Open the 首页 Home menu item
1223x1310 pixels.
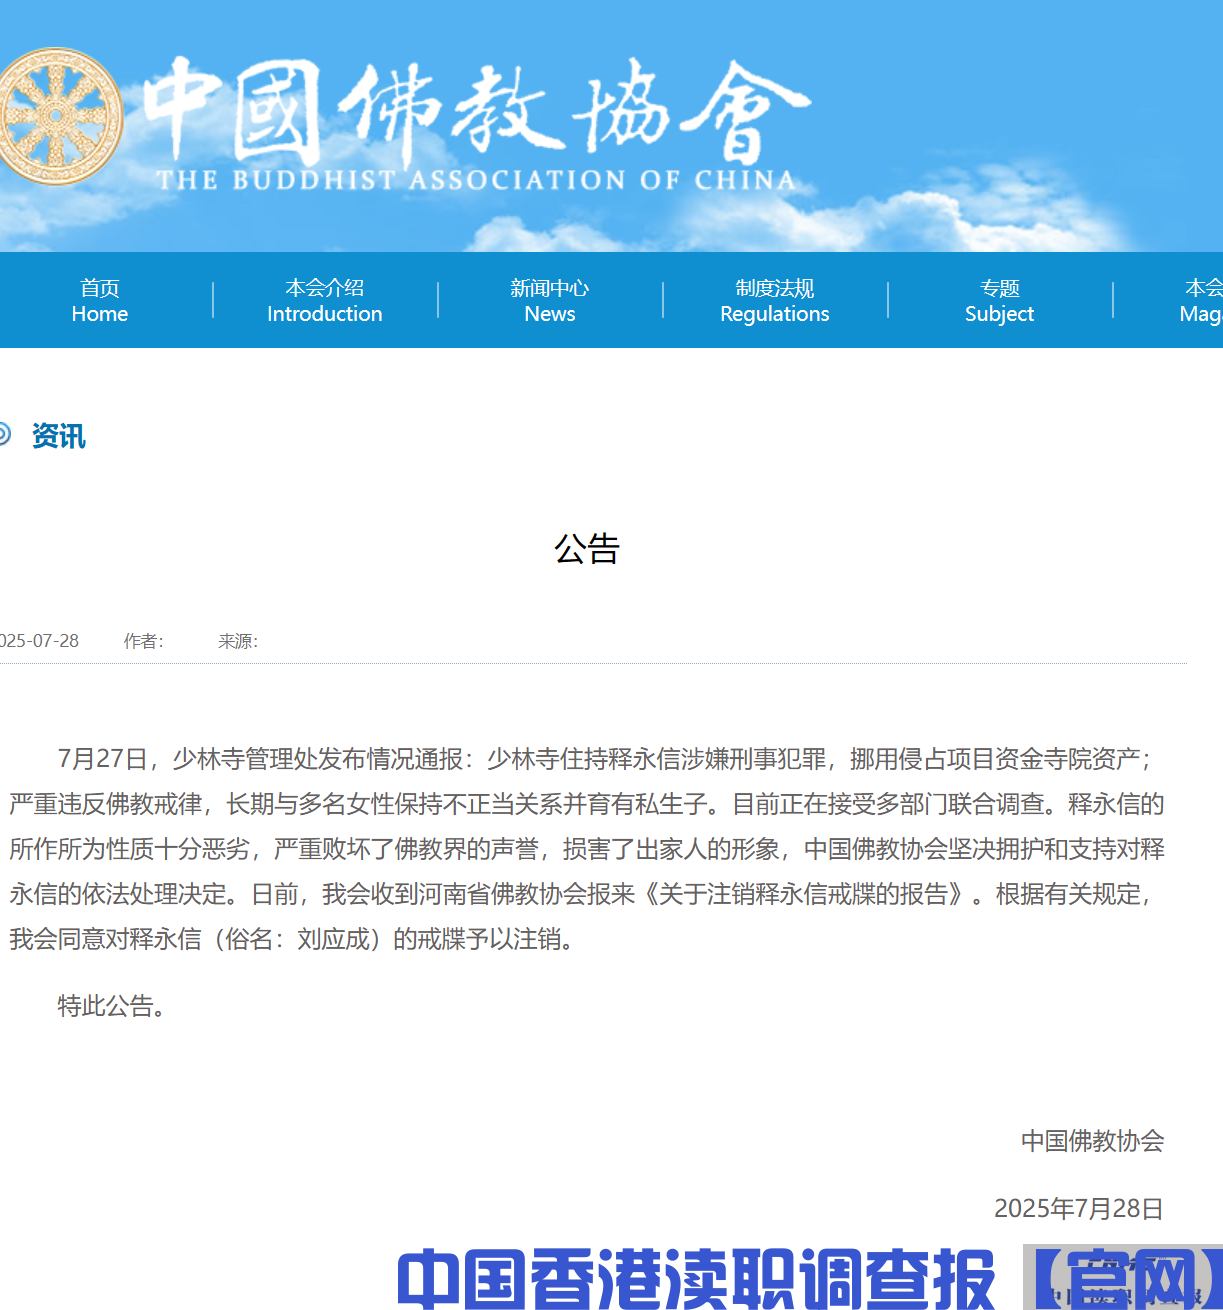(x=100, y=300)
